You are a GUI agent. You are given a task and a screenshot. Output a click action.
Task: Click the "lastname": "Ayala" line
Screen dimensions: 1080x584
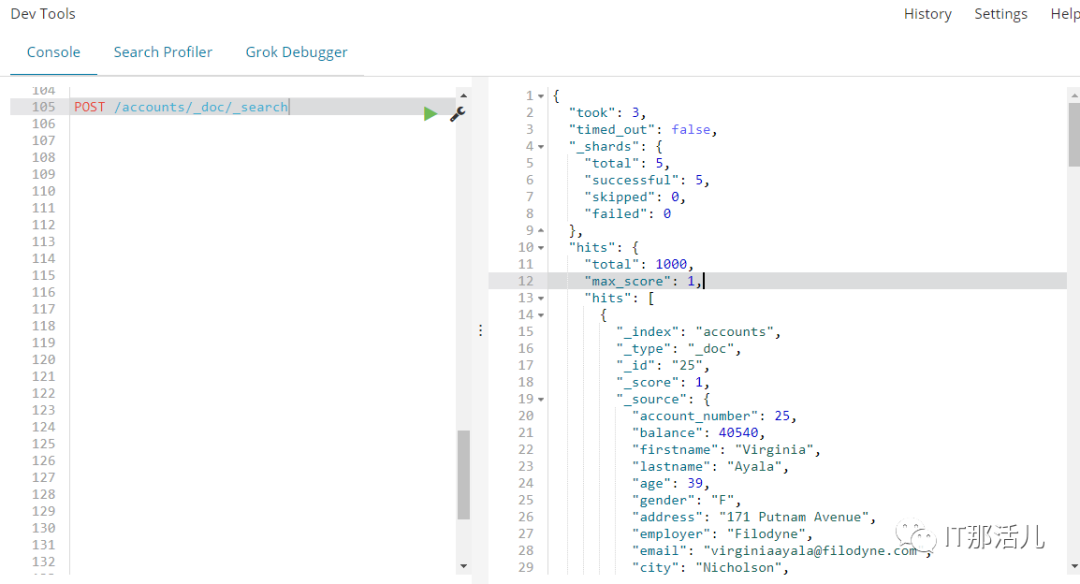(710, 466)
